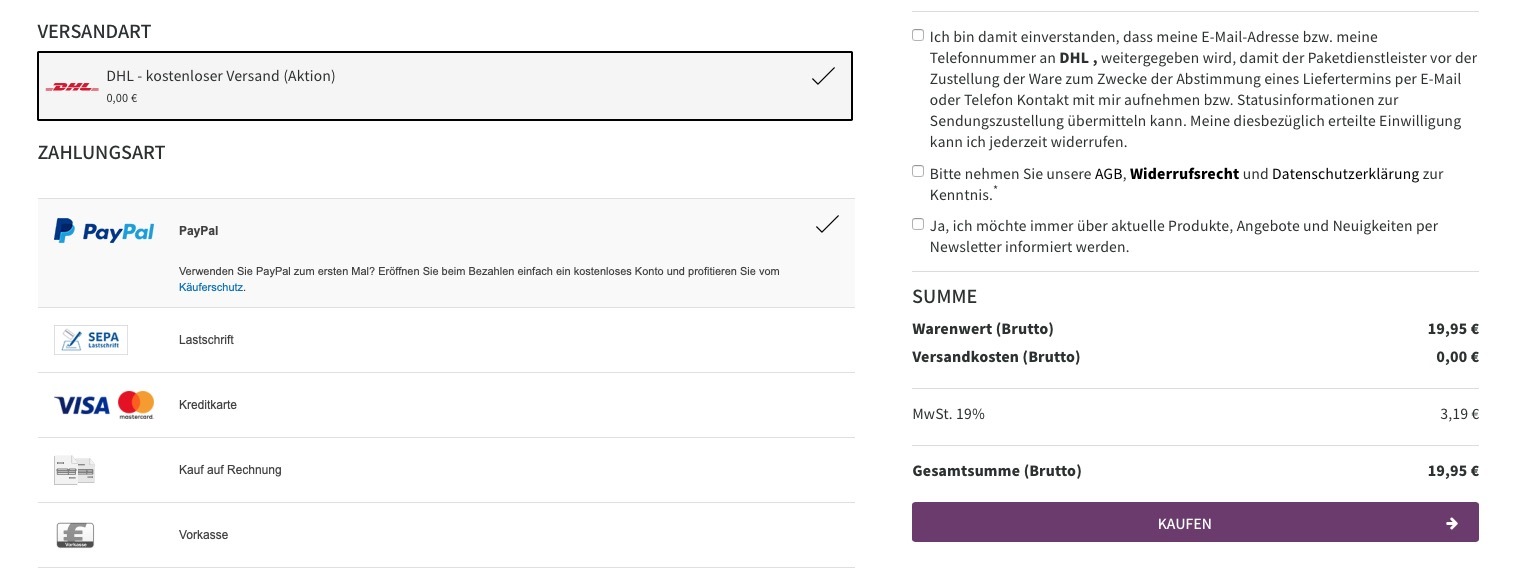
Task: Click the Visa card logo
Action: (82, 405)
